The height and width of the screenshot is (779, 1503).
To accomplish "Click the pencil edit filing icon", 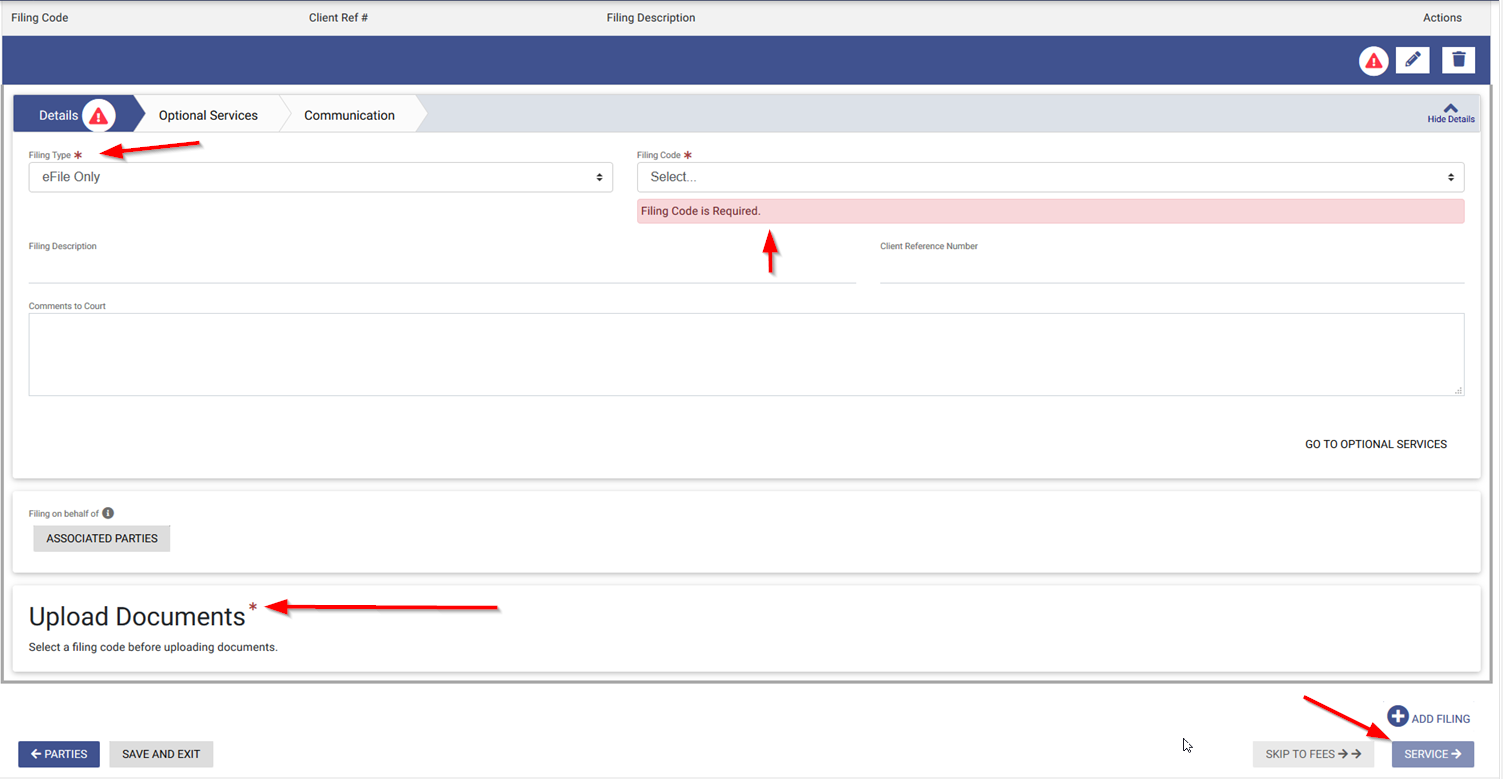I will coord(1412,60).
